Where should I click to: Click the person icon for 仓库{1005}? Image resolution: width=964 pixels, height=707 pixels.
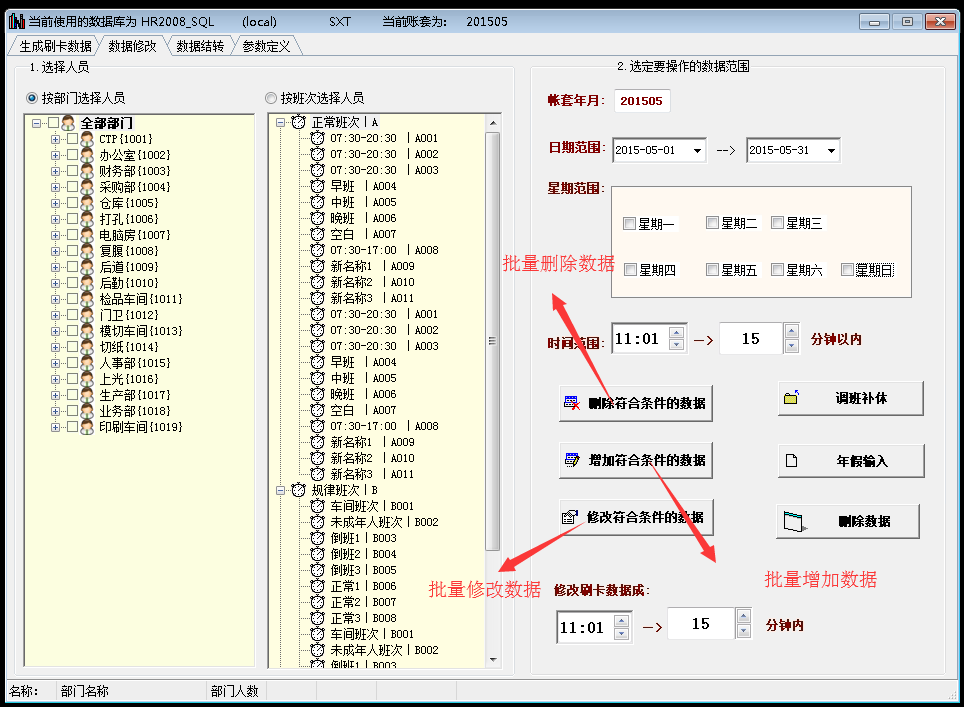pos(87,202)
